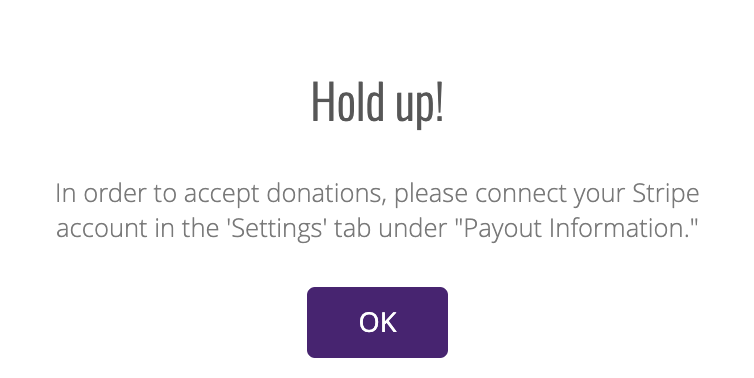Image resolution: width=754 pixels, height=378 pixels.
Task: Click the word 'up!' in the heading
Action: pyautogui.click(x=419, y=105)
